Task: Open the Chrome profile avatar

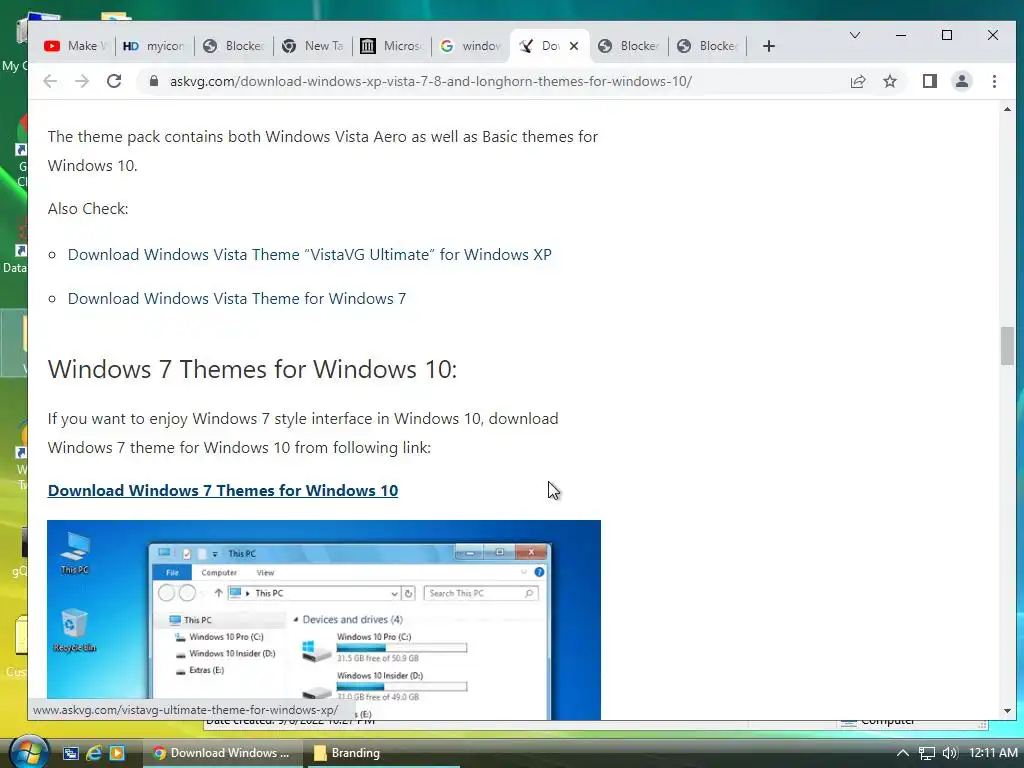Action: 961,81
